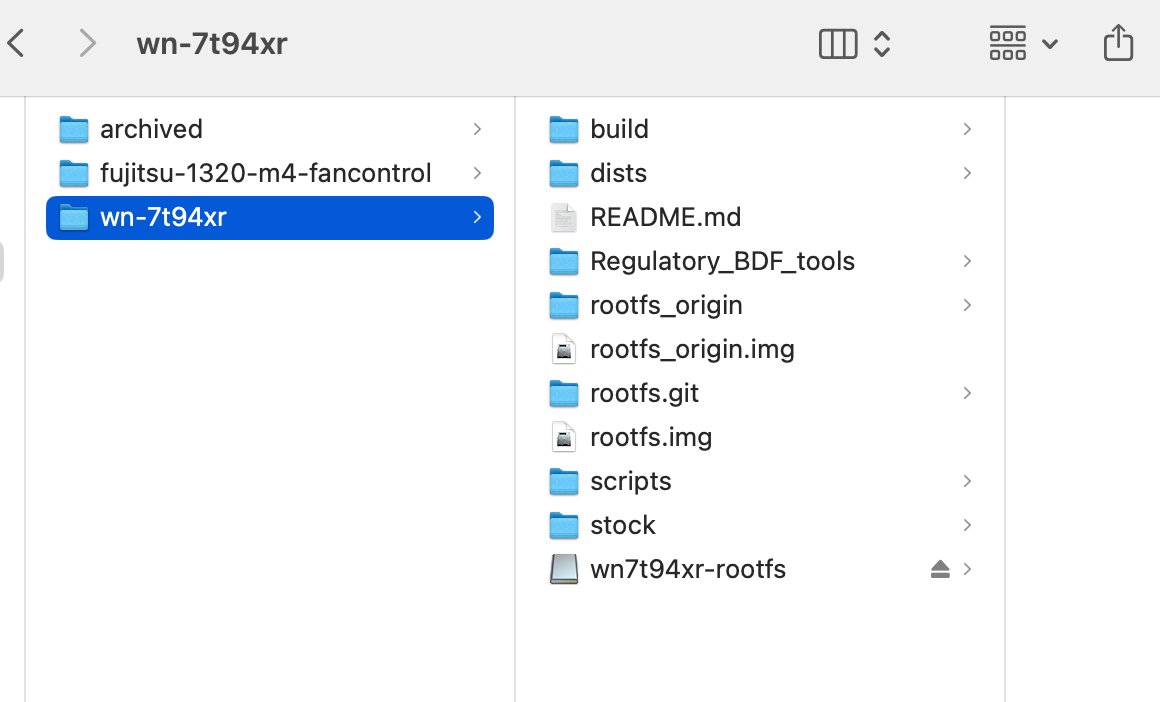1160x702 pixels.
Task: Select the 'fujitsu-1320-m4-fancontrol' name
Action: pyautogui.click(x=266, y=173)
